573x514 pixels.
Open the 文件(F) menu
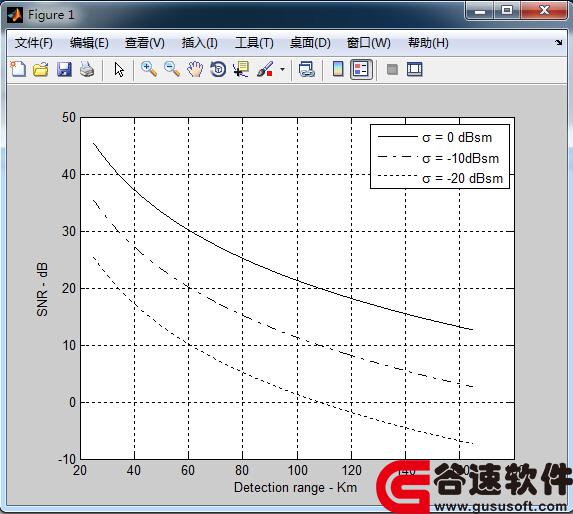pos(34,43)
